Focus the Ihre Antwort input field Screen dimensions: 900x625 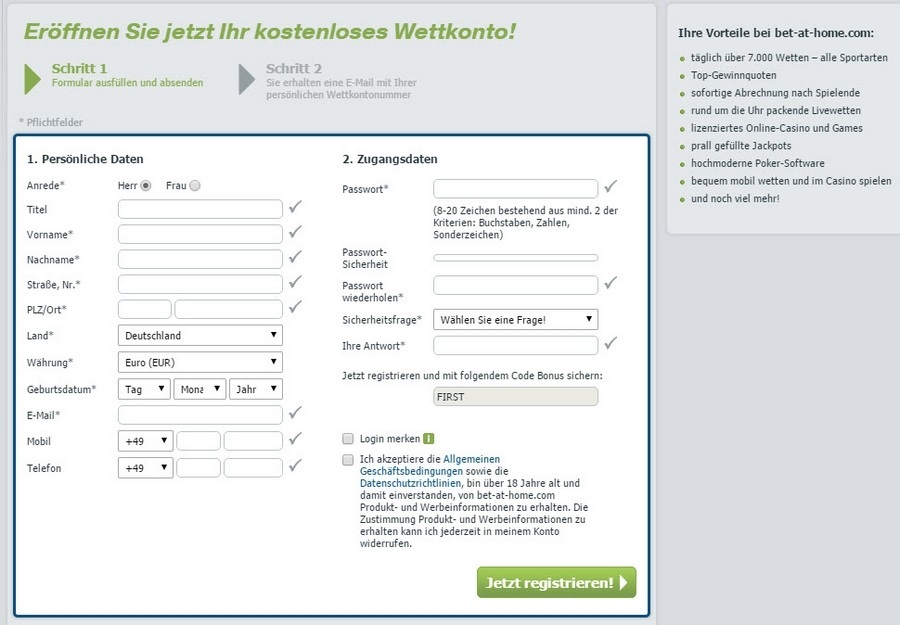click(x=515, y=346)
